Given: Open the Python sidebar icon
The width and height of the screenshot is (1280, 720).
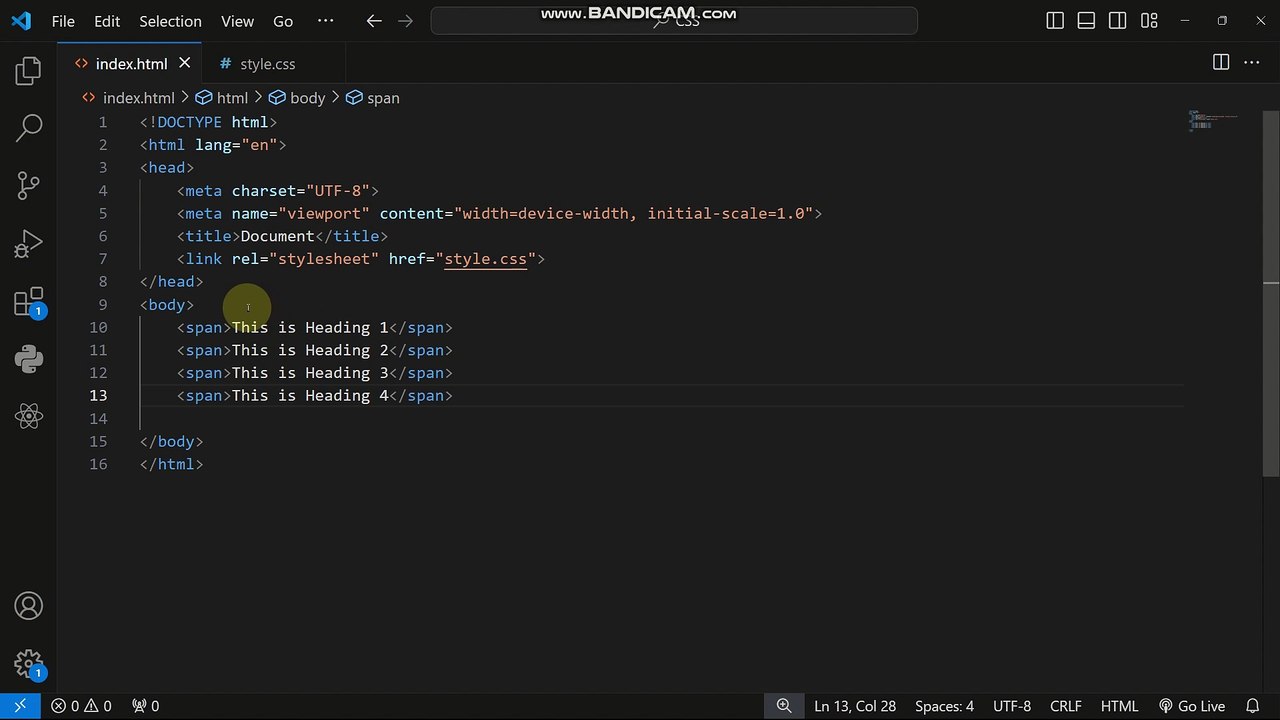Looking at the screenshot, I should [x=28, y=359].
